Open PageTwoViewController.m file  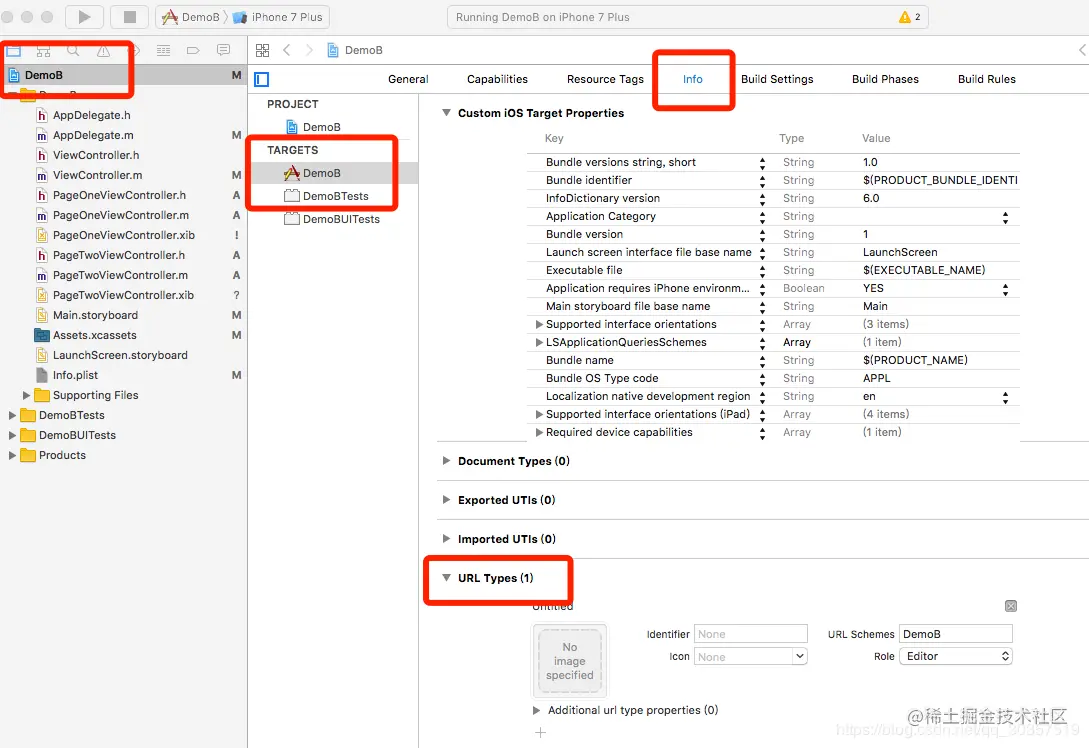[x=120, y=275]
